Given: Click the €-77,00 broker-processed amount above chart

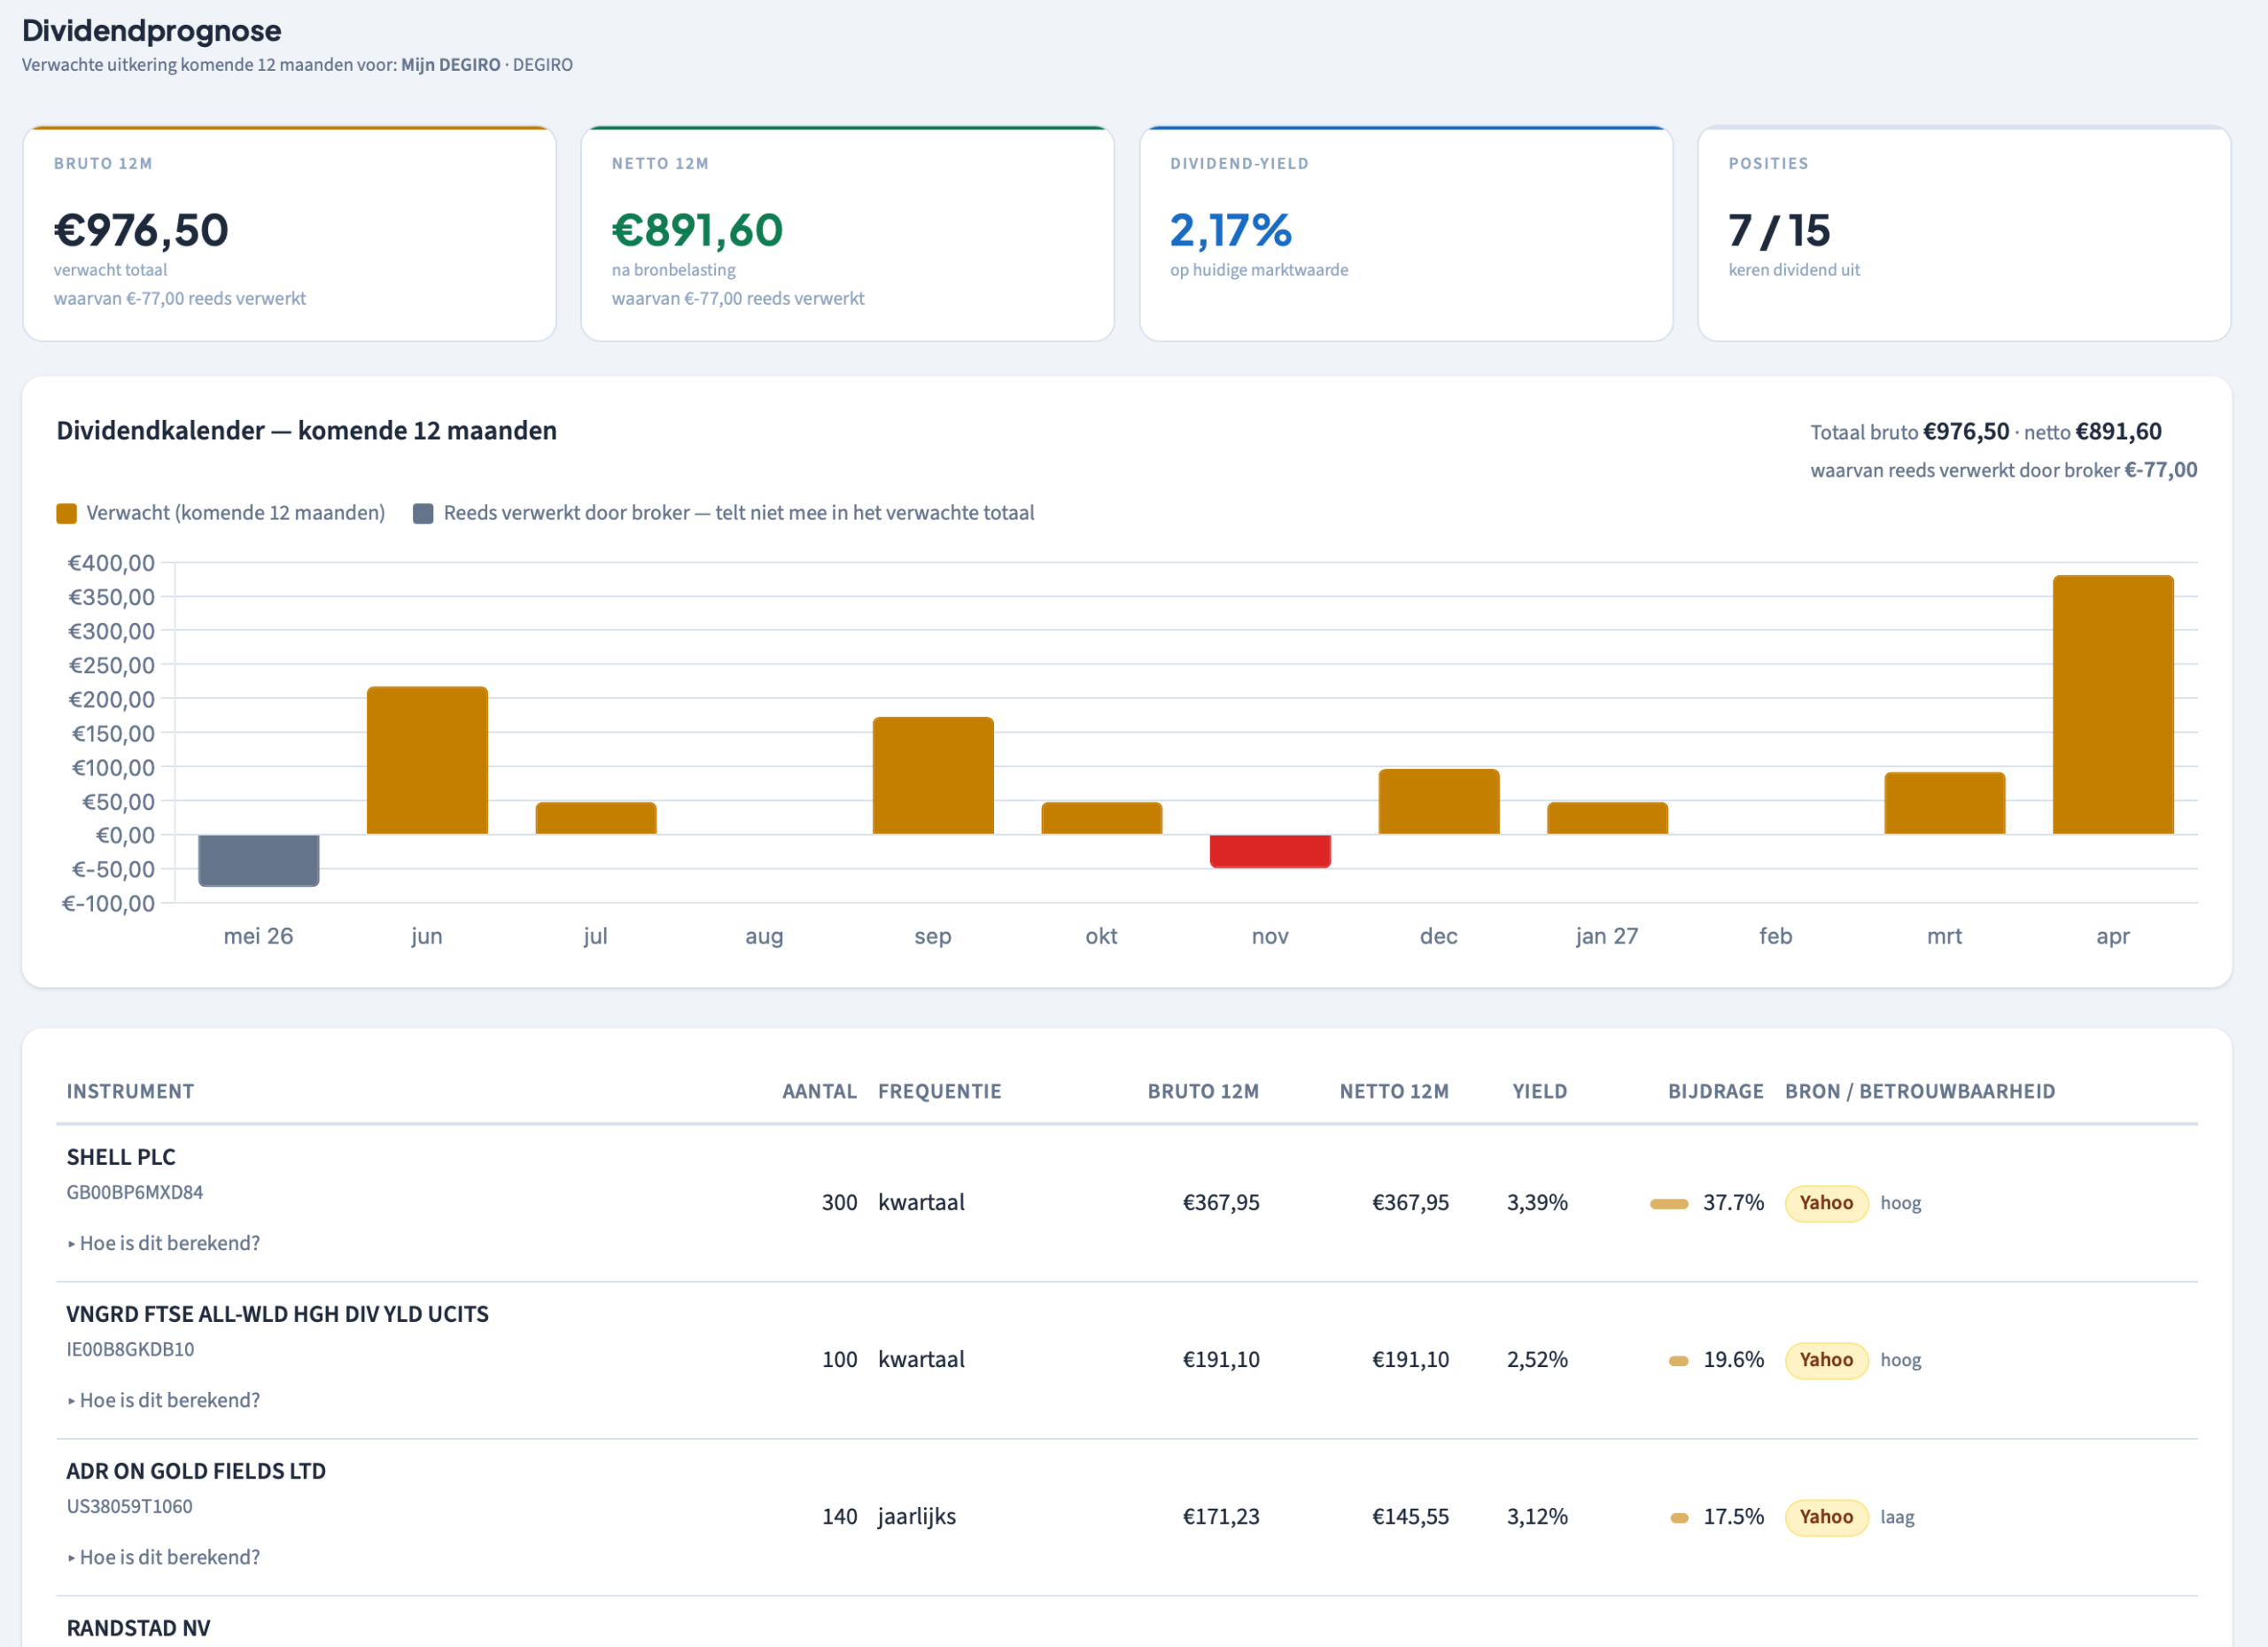Looking at the screenshot, I should tap(2161, 470).
